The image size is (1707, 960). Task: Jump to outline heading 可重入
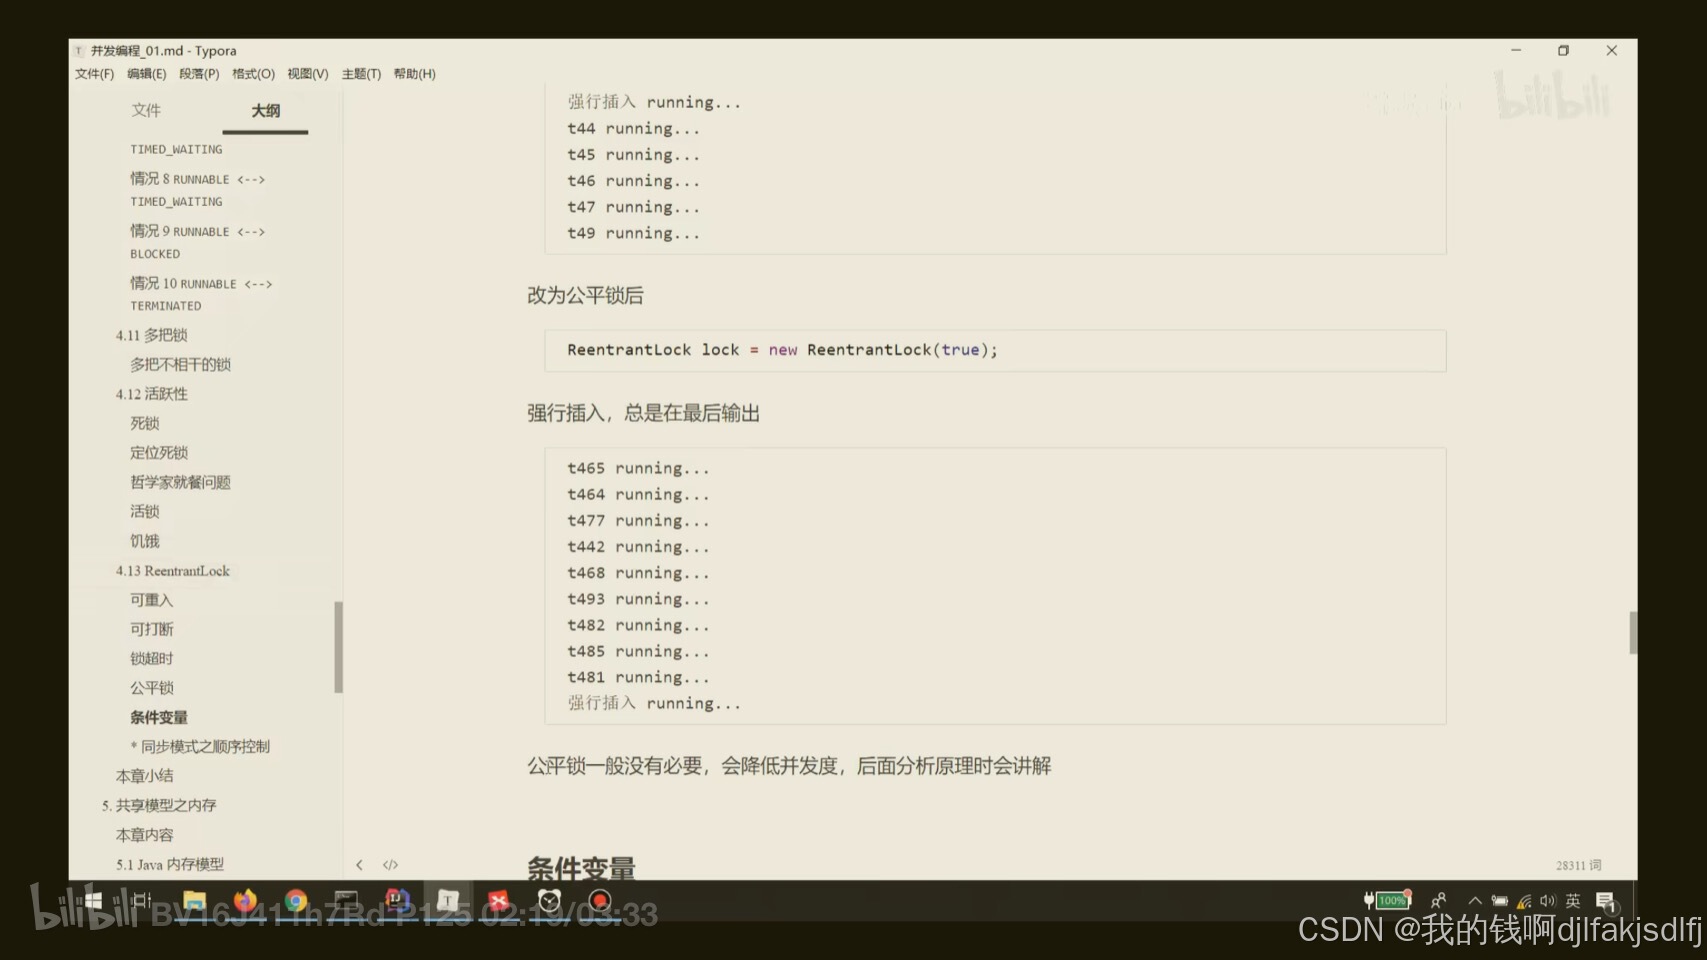coord(151,600)
